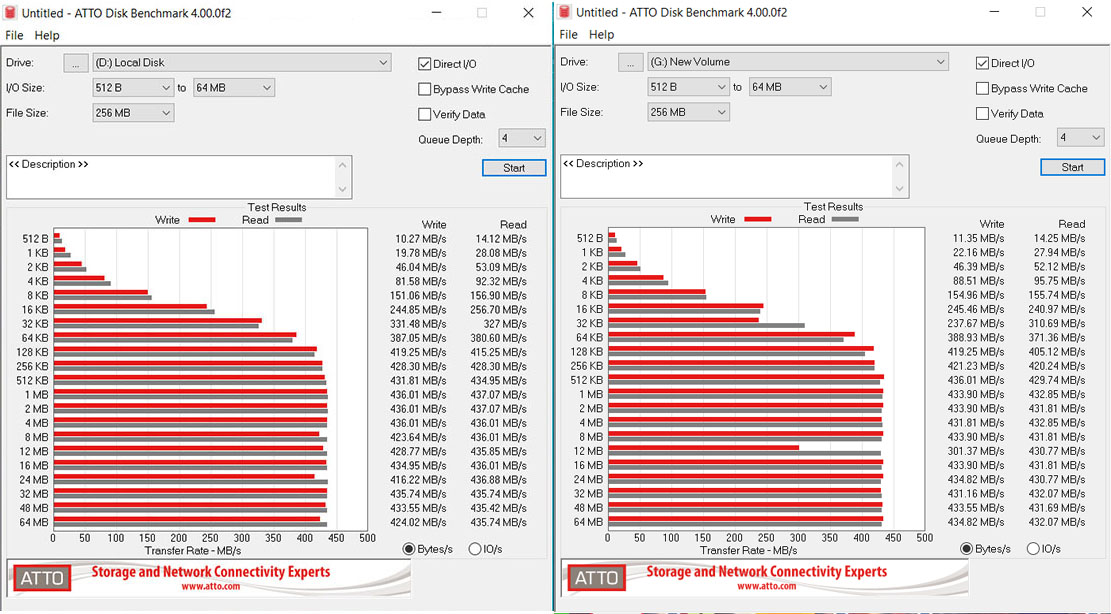Select IO/s radio button in left window
Image resolution: width=1111 pixels, height=614 pixels.
(x=475, y=549)
